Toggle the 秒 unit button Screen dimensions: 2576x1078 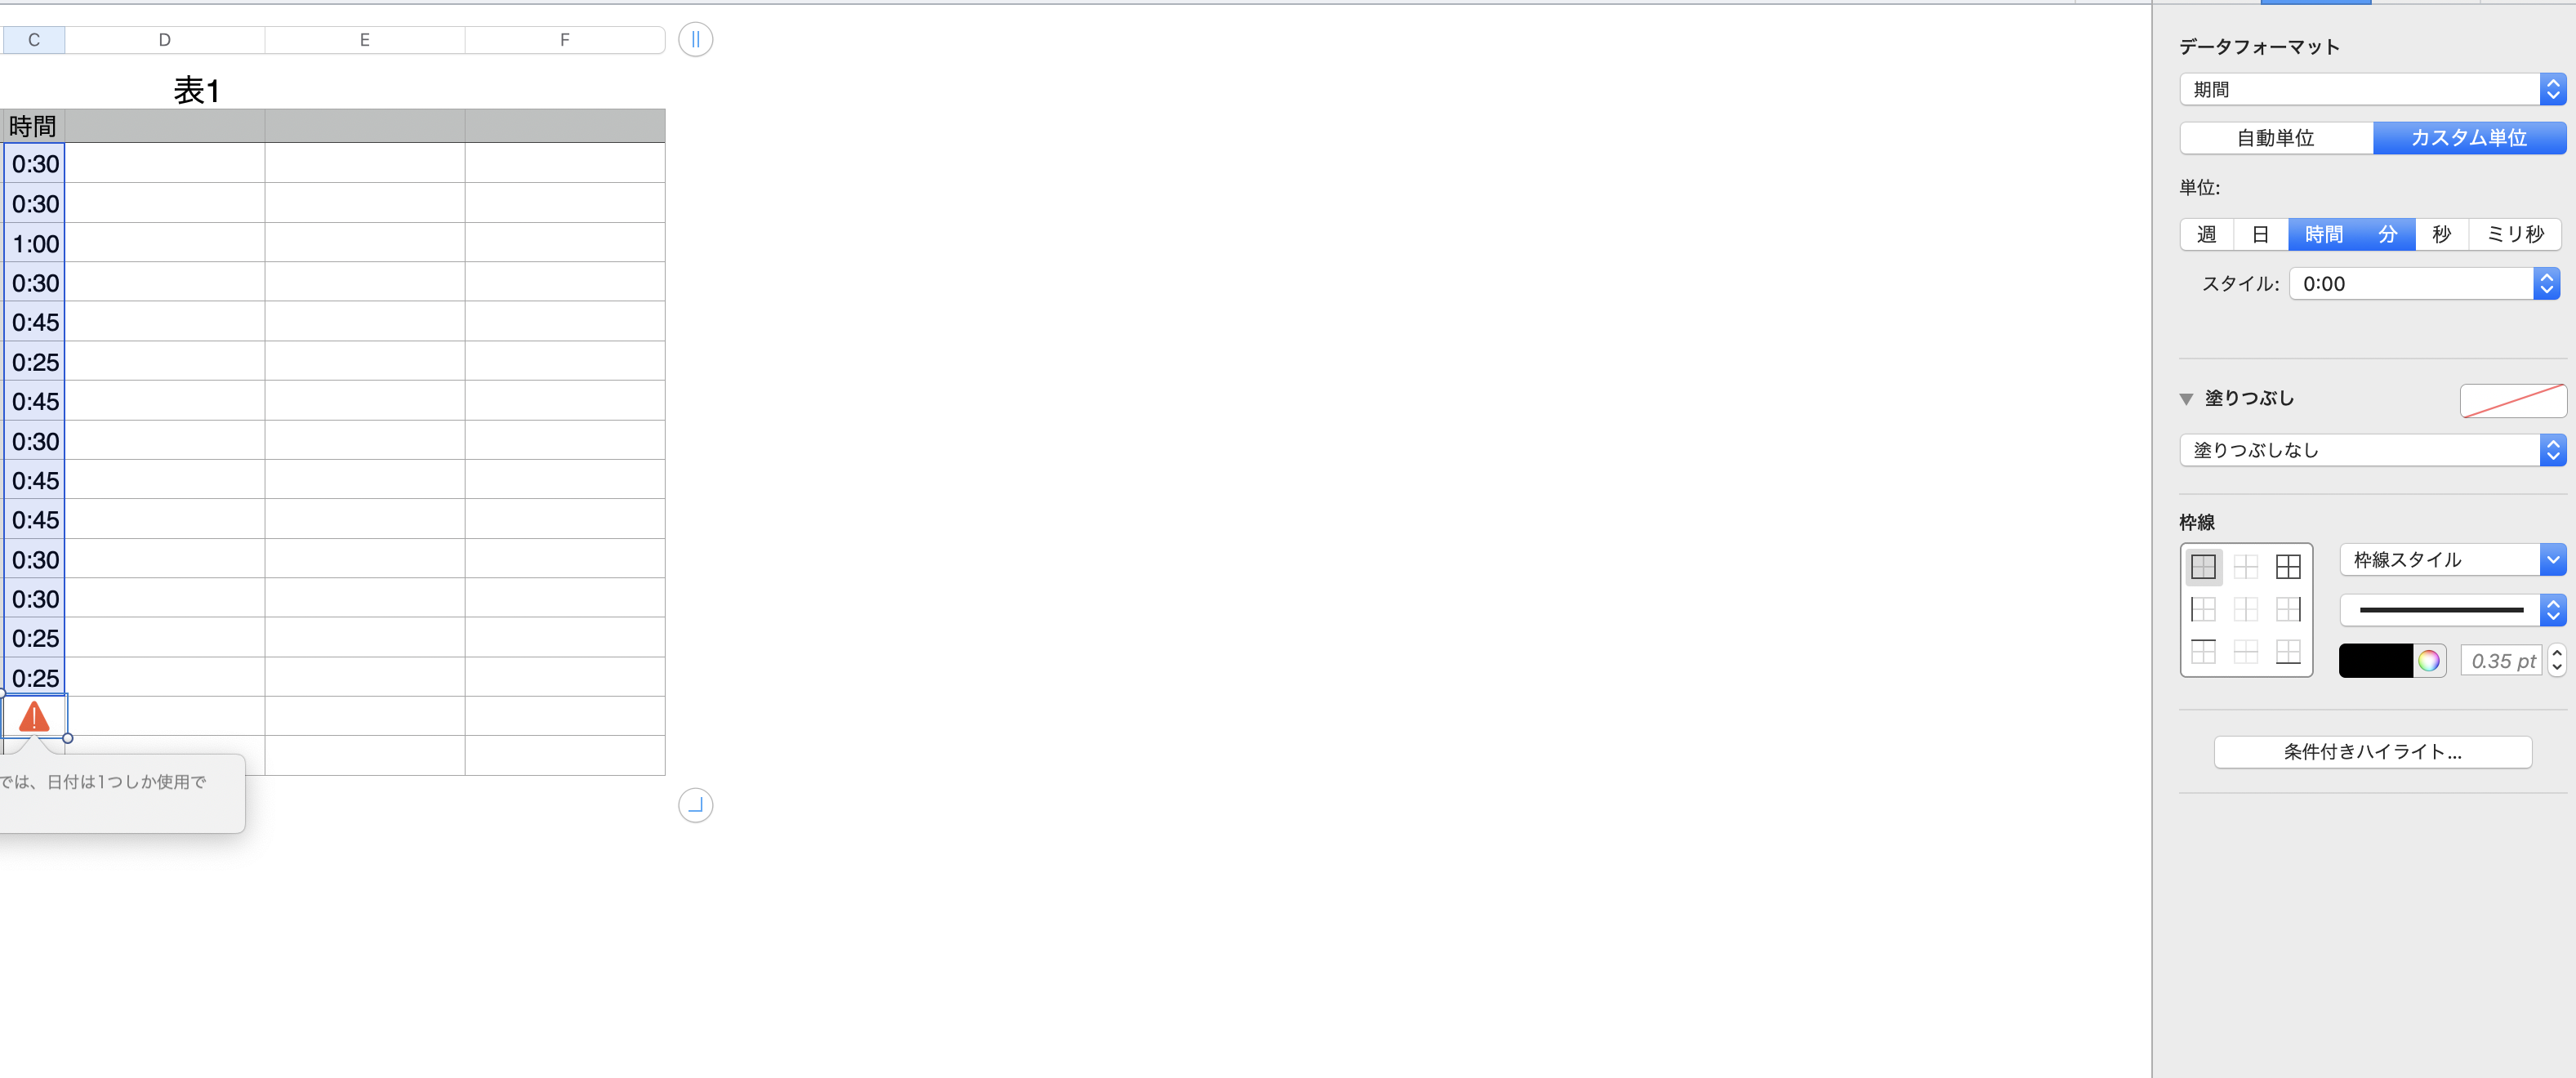tap(2441, 234)
